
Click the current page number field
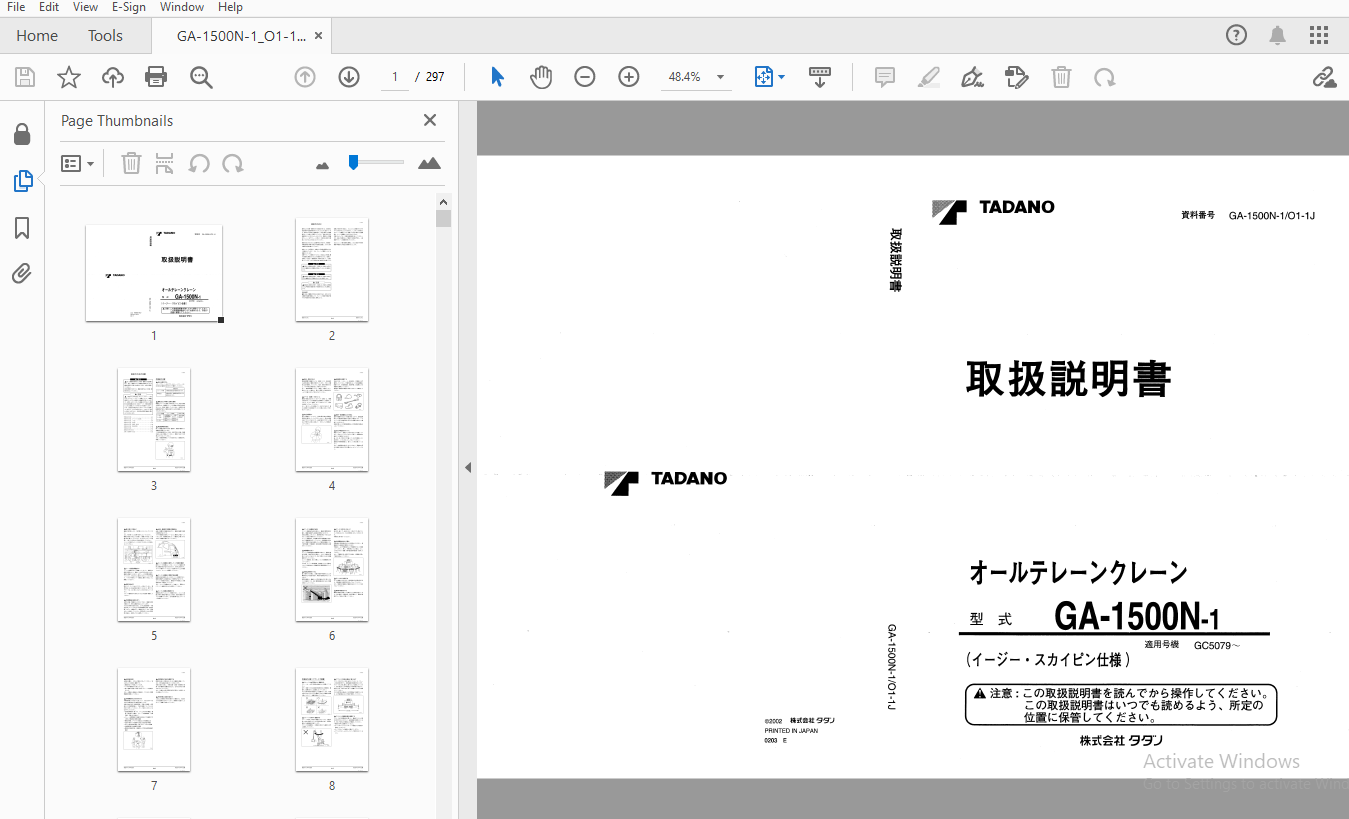pos(394,77)
